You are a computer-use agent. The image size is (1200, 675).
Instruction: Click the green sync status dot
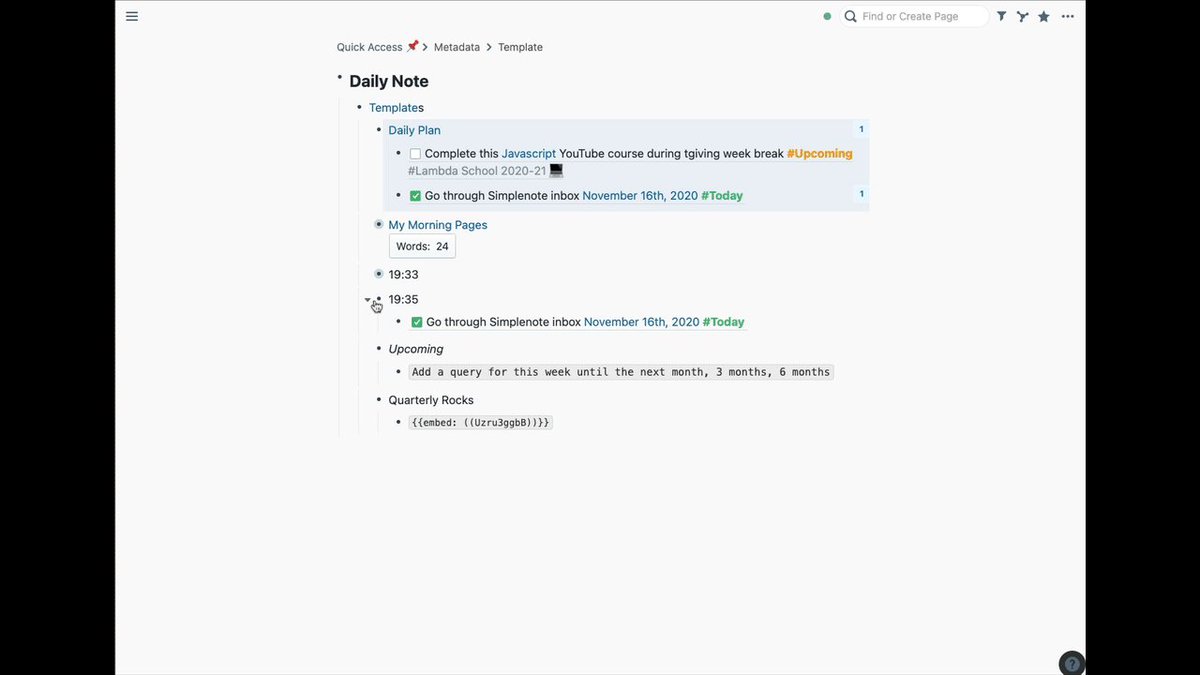click(x=827, y=16)
